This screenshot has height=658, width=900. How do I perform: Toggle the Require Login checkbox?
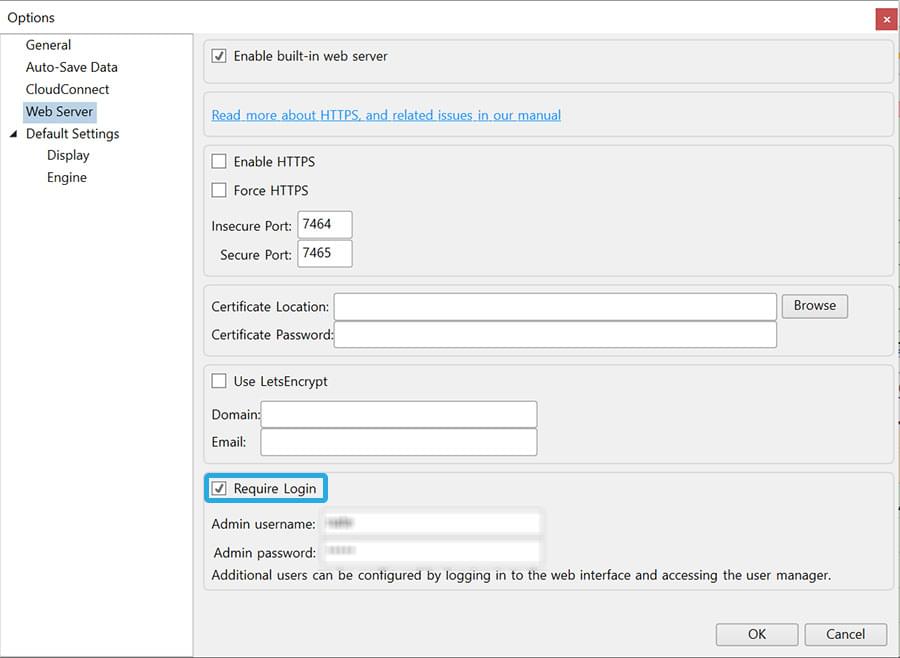(x=220, y=489)
